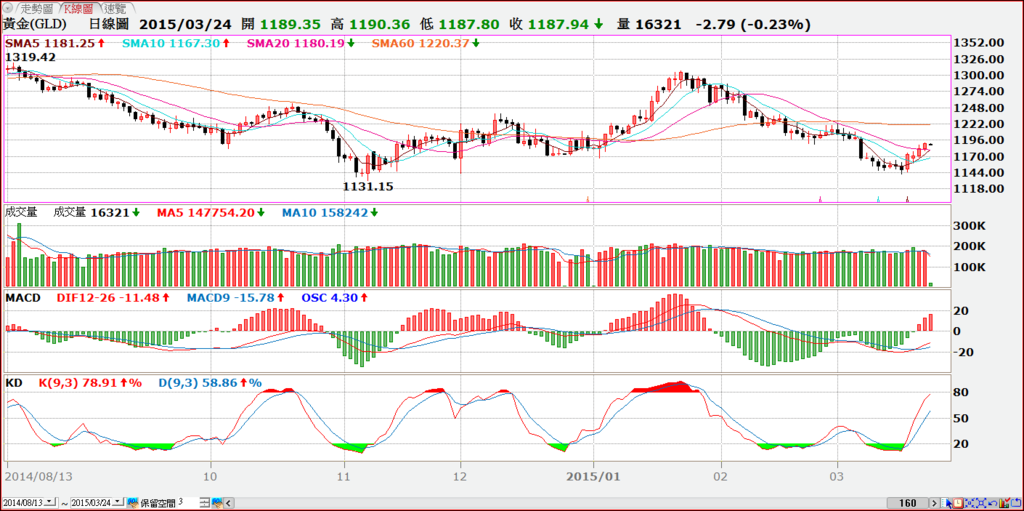
Task: Click the zoom-out expand arrows icon
Action: coord(982,503)
